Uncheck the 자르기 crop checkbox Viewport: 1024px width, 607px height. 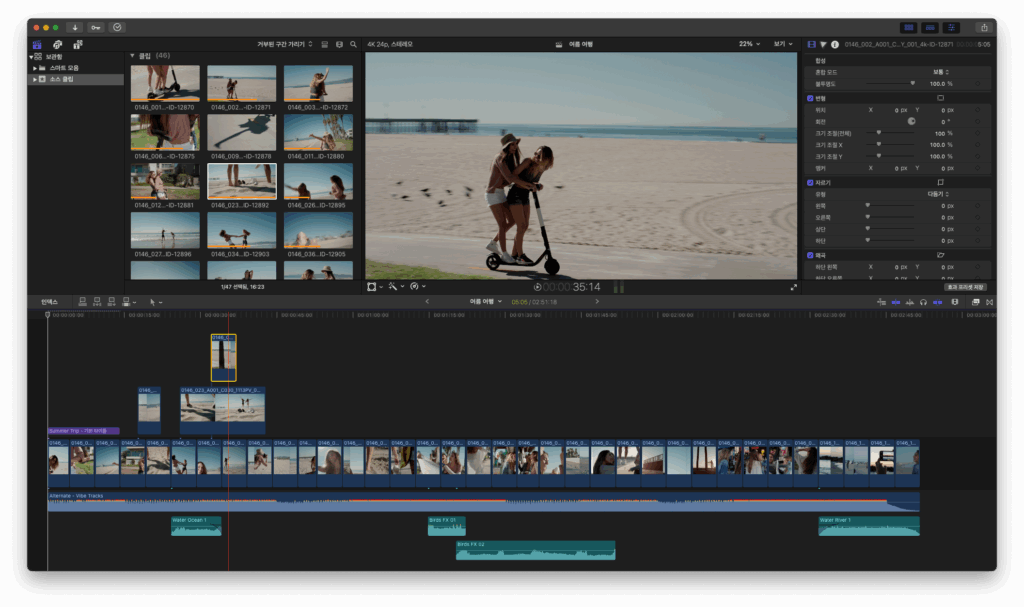[x=810, y=183]
